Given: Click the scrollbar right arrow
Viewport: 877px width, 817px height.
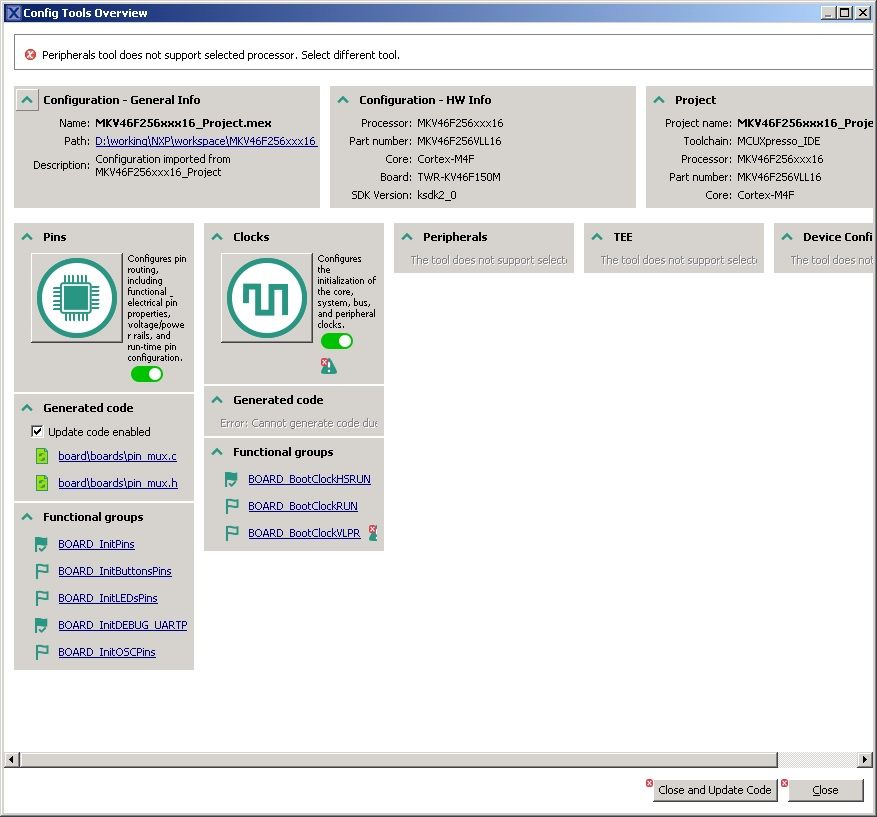Looking at the screenshot, I should tap(865, 759).
